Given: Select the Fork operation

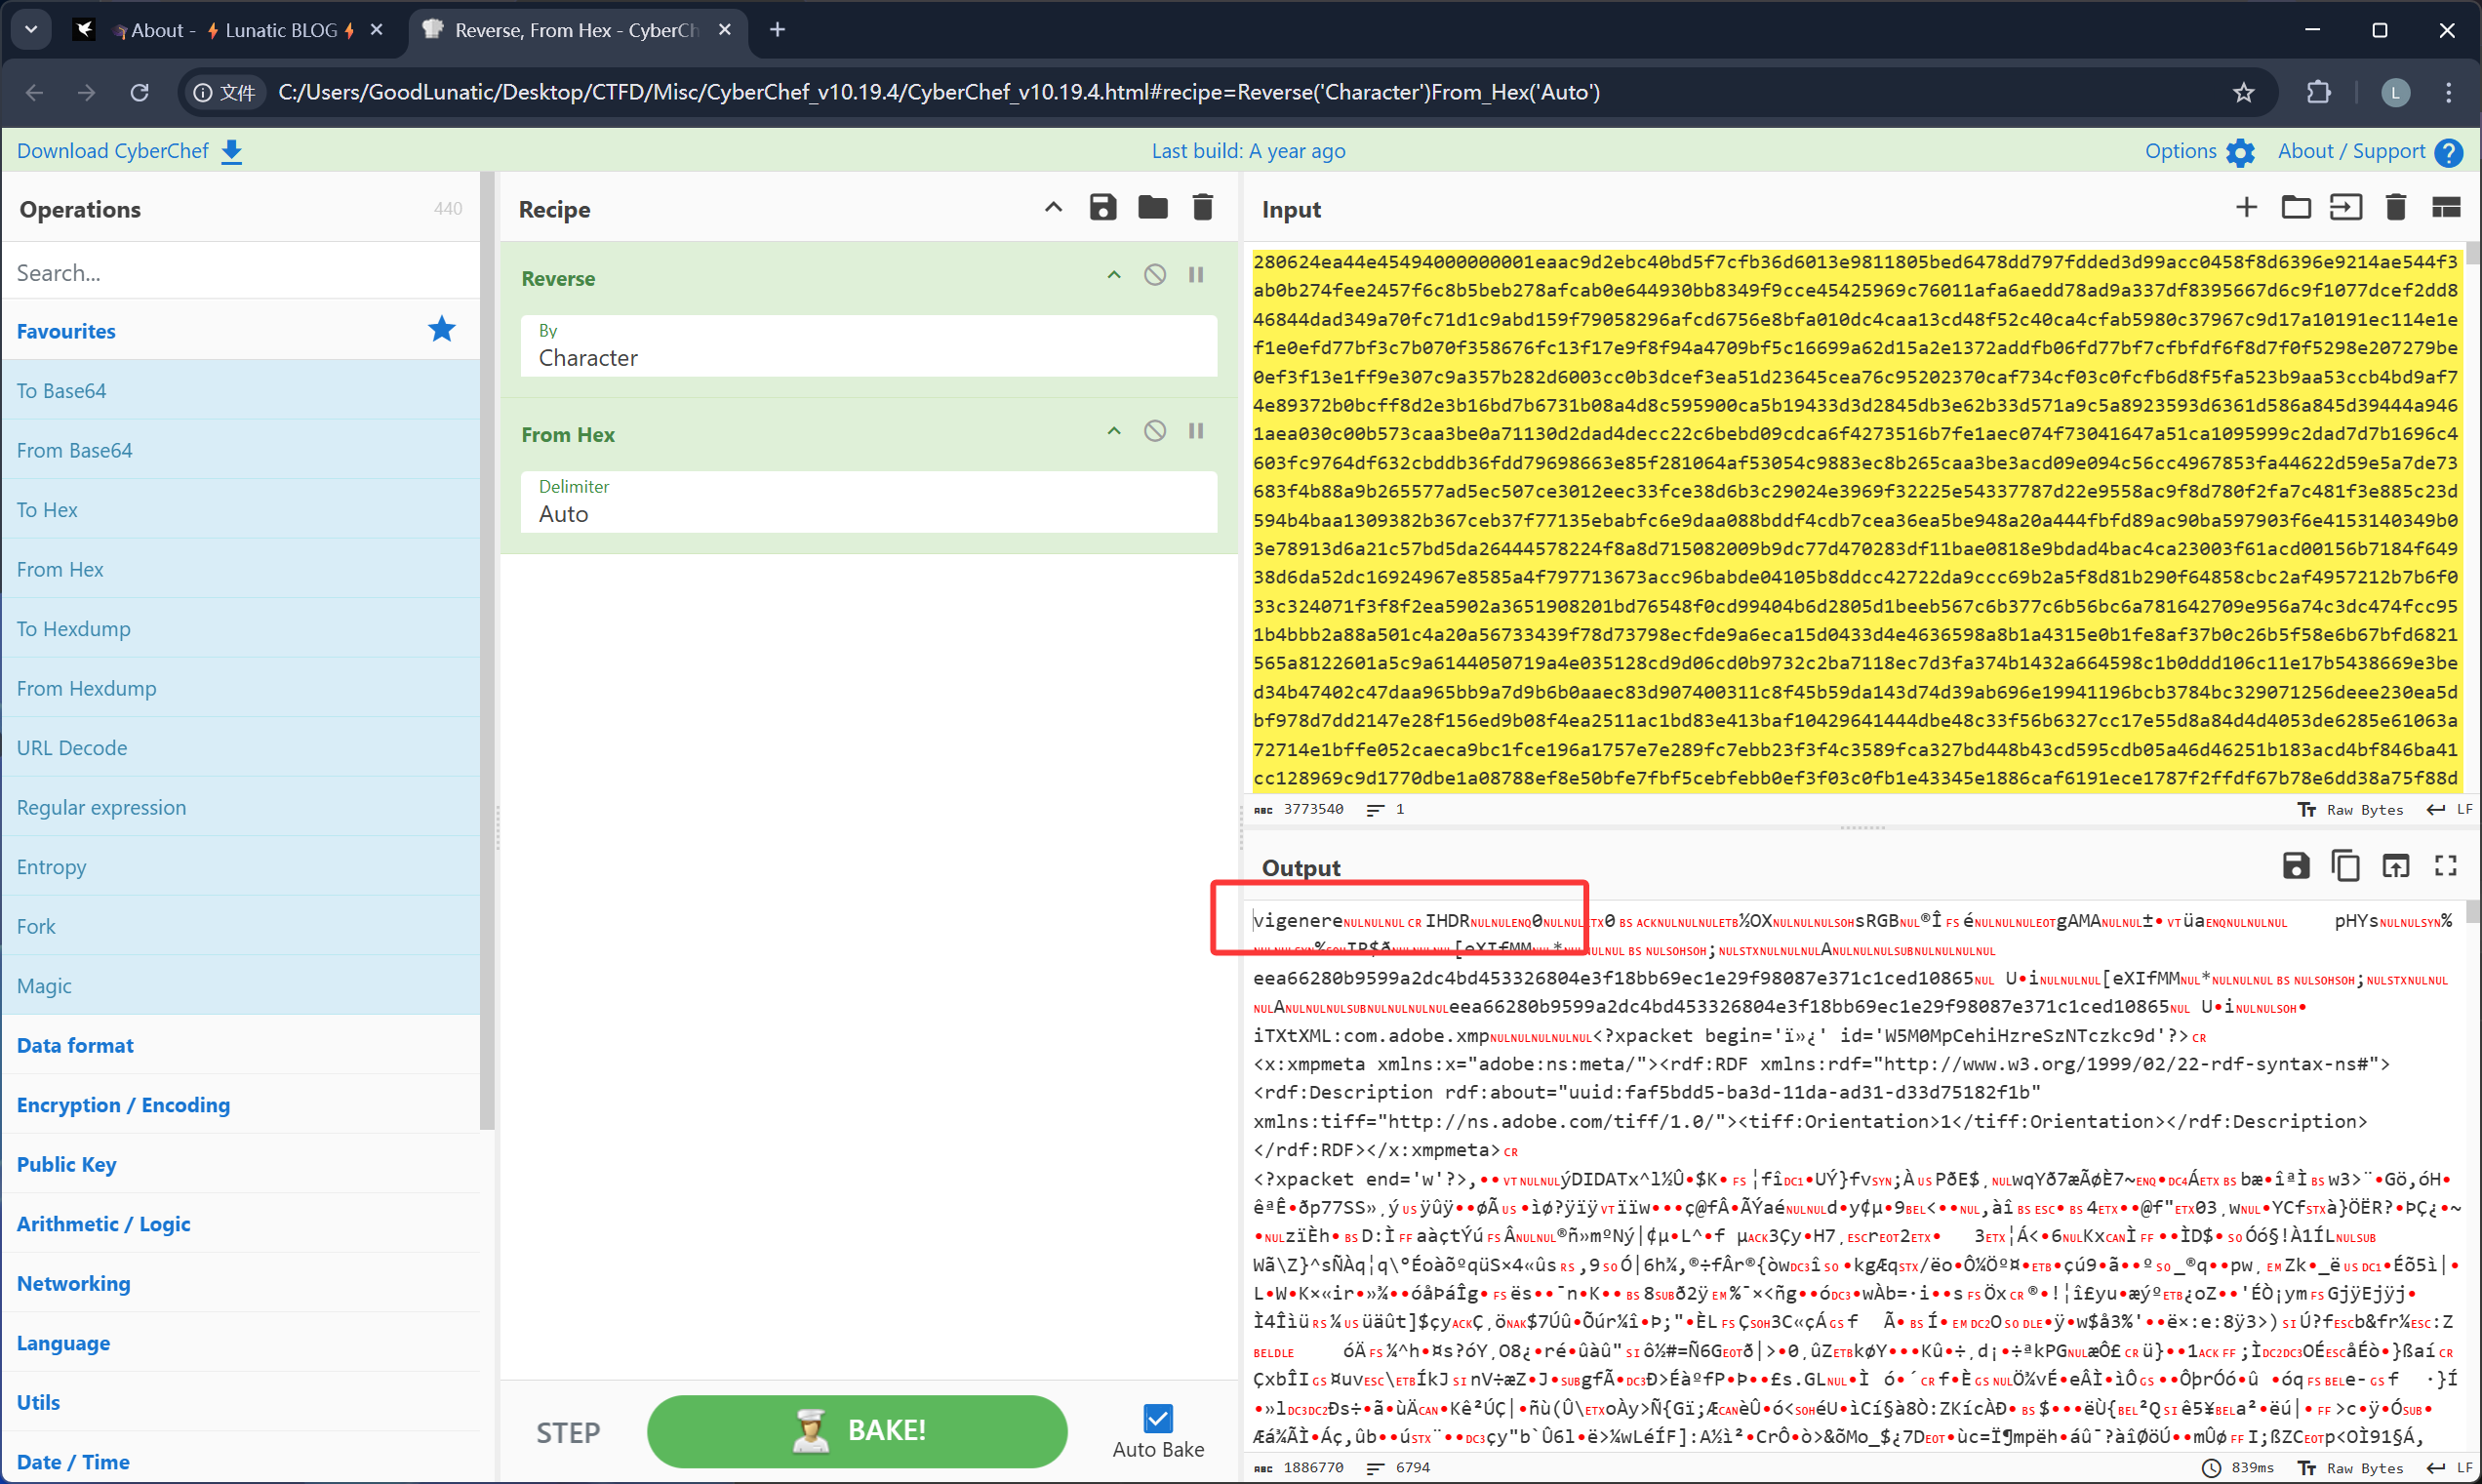Looking at the screenshot, I should click(240, 926).
